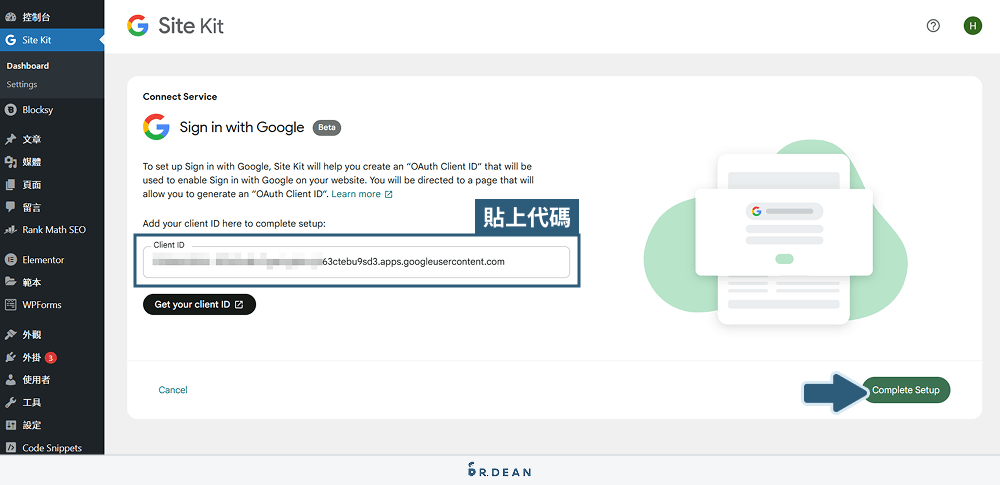Viewport: 1000px width, 485px height.
Task: Click the Learn more link
Action: (356, 194)
